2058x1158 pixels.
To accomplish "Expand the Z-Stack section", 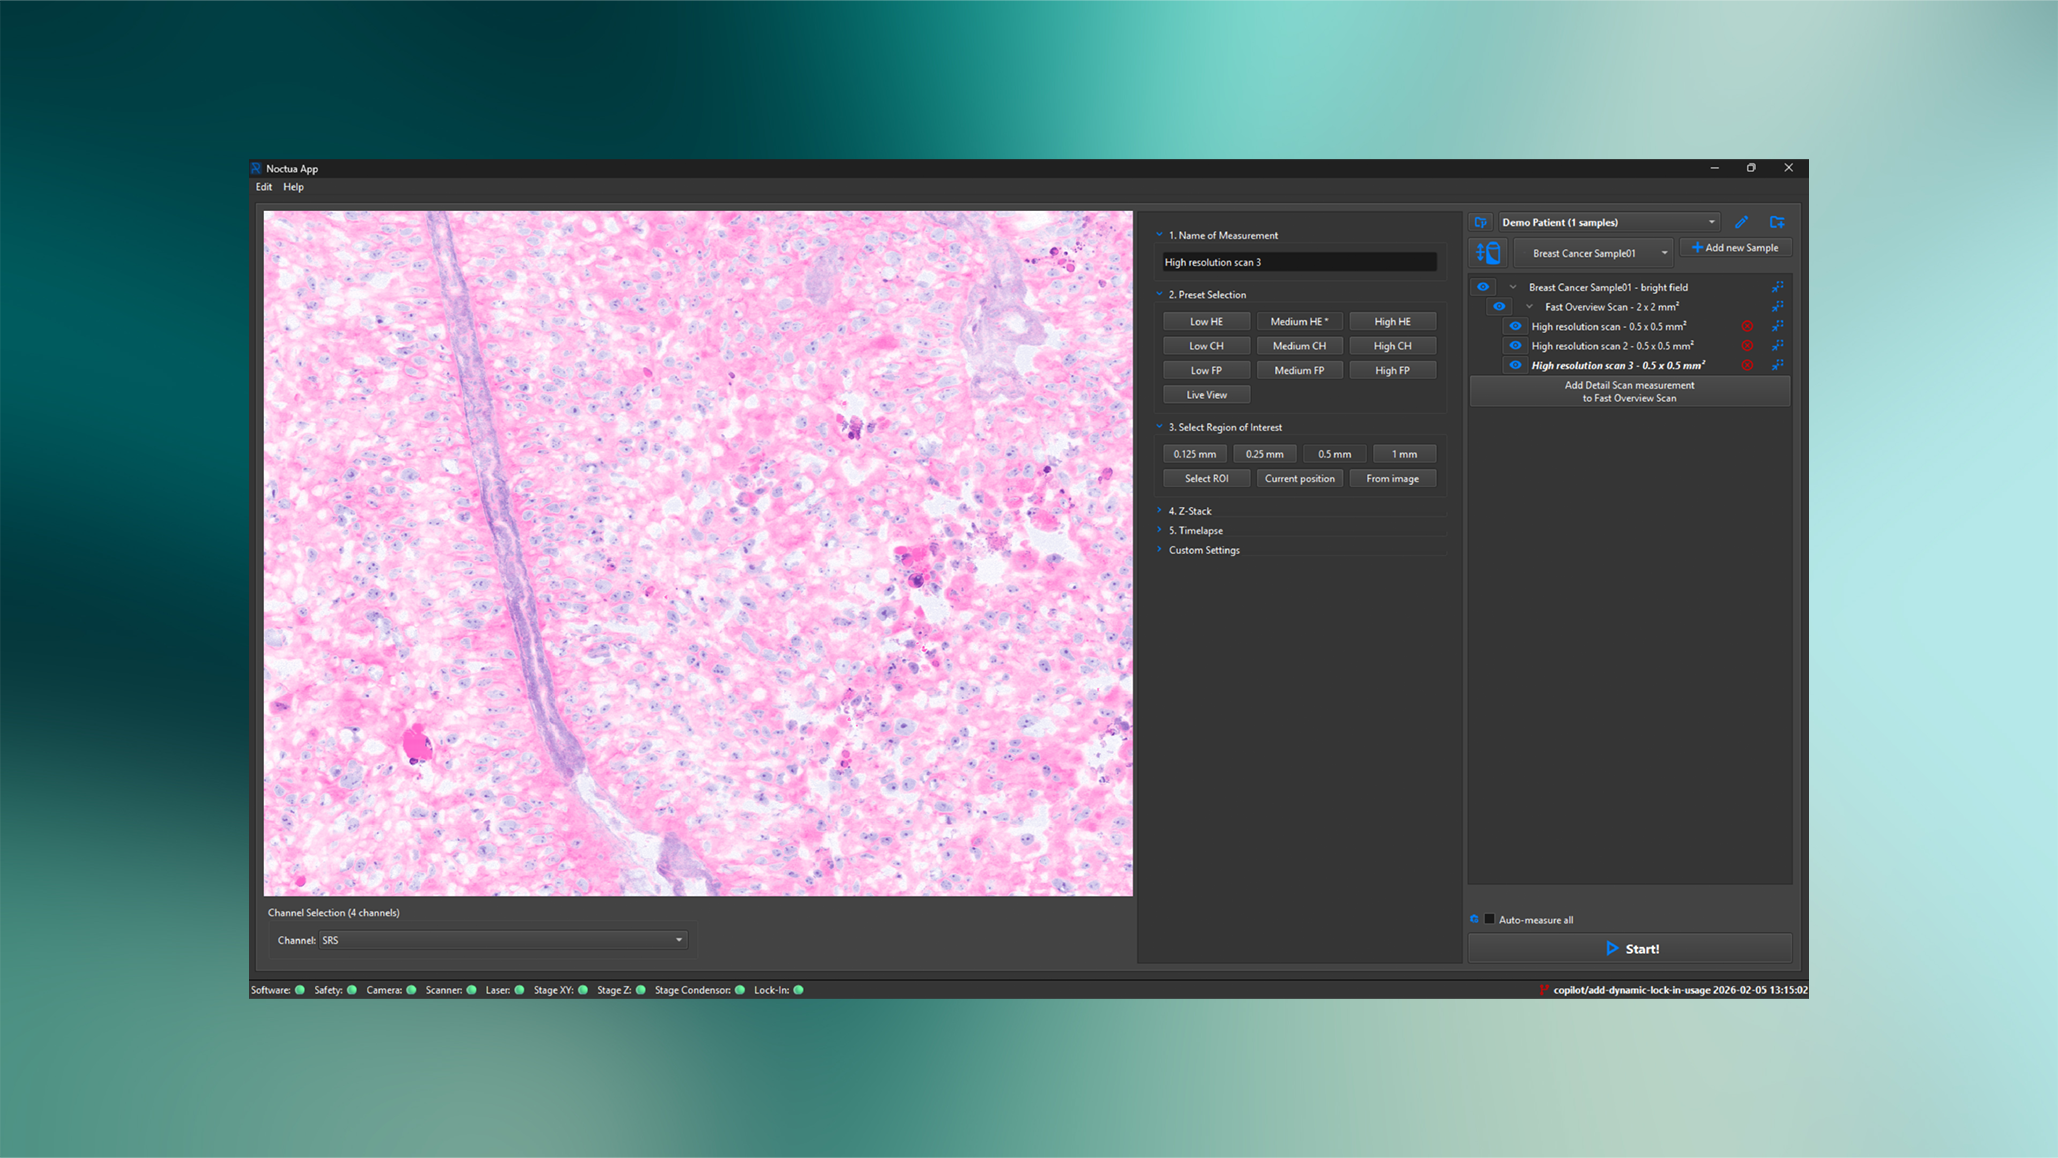I will click(1189, 511).
